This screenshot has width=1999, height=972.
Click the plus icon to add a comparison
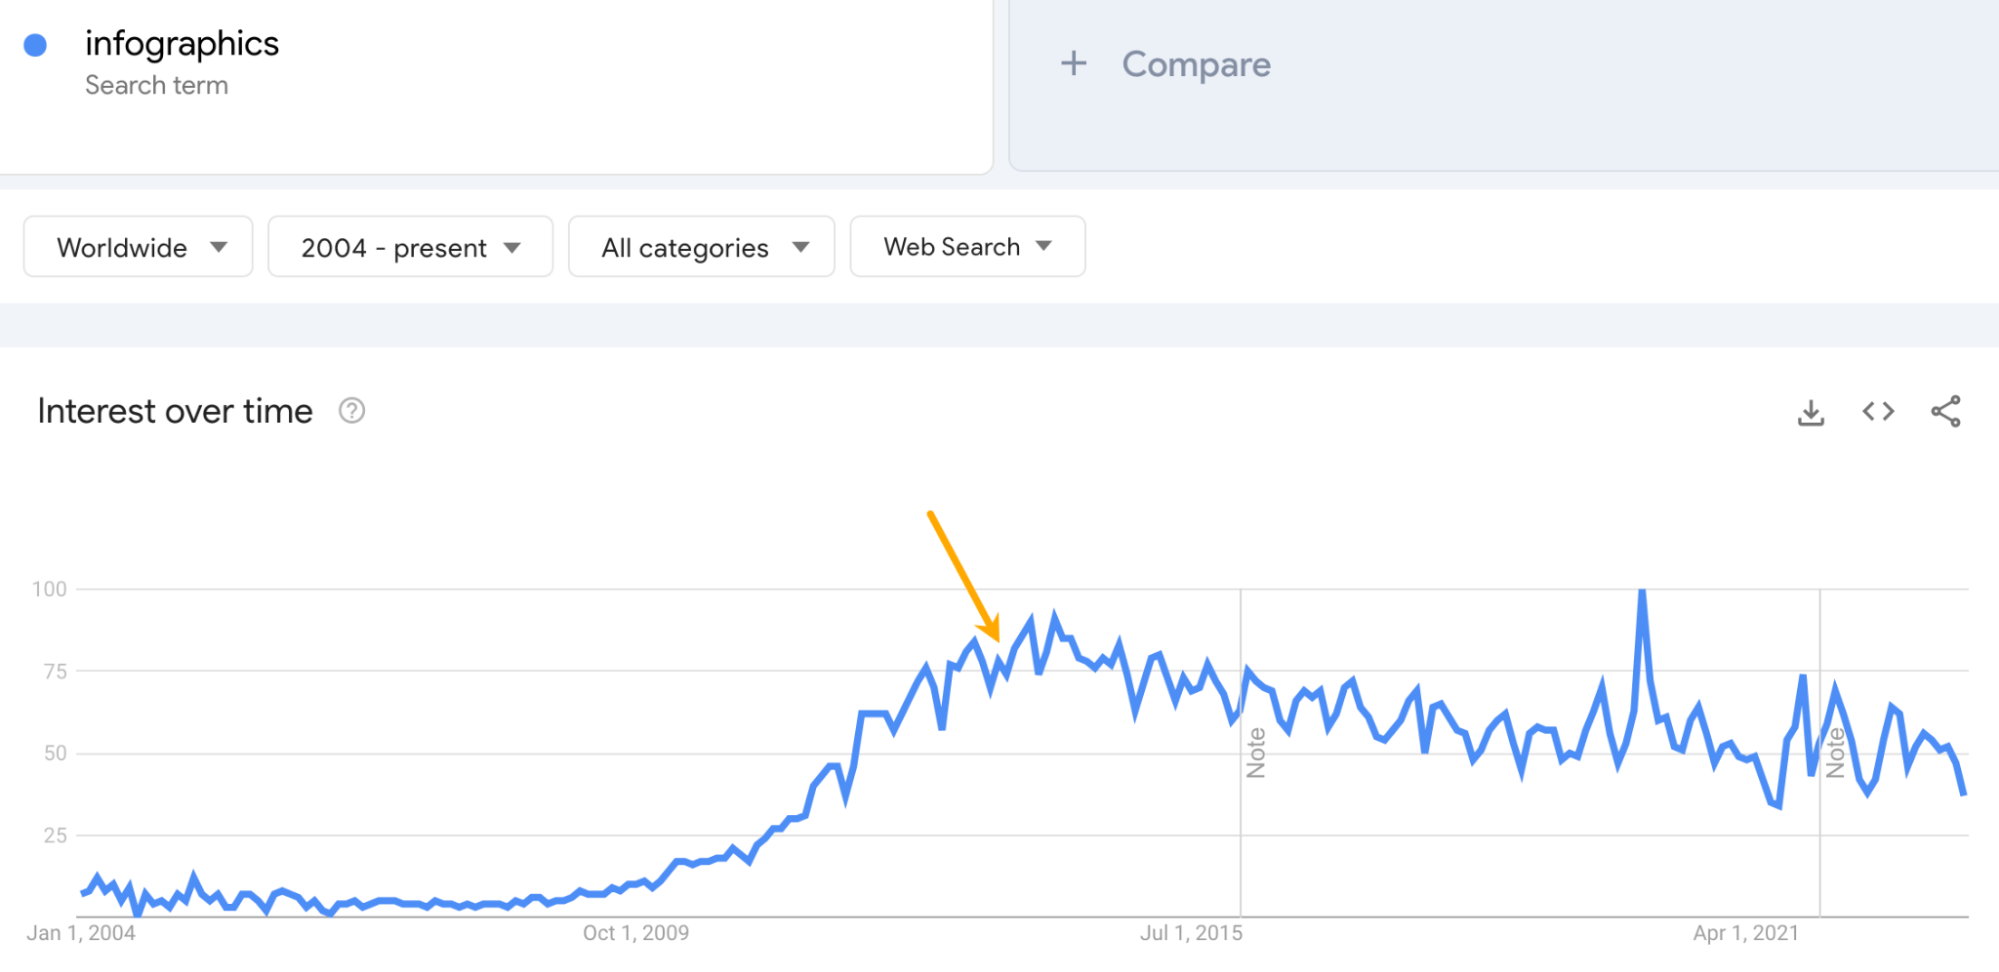pos(1072,63)
